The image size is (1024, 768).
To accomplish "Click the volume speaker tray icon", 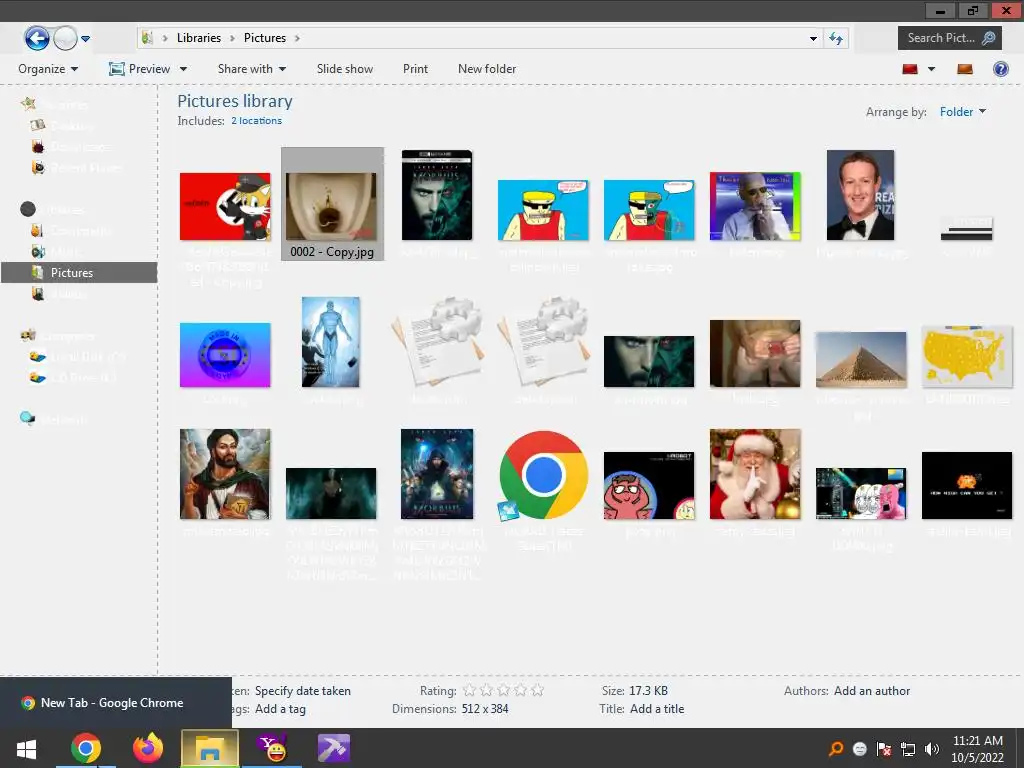I will 932,749.
